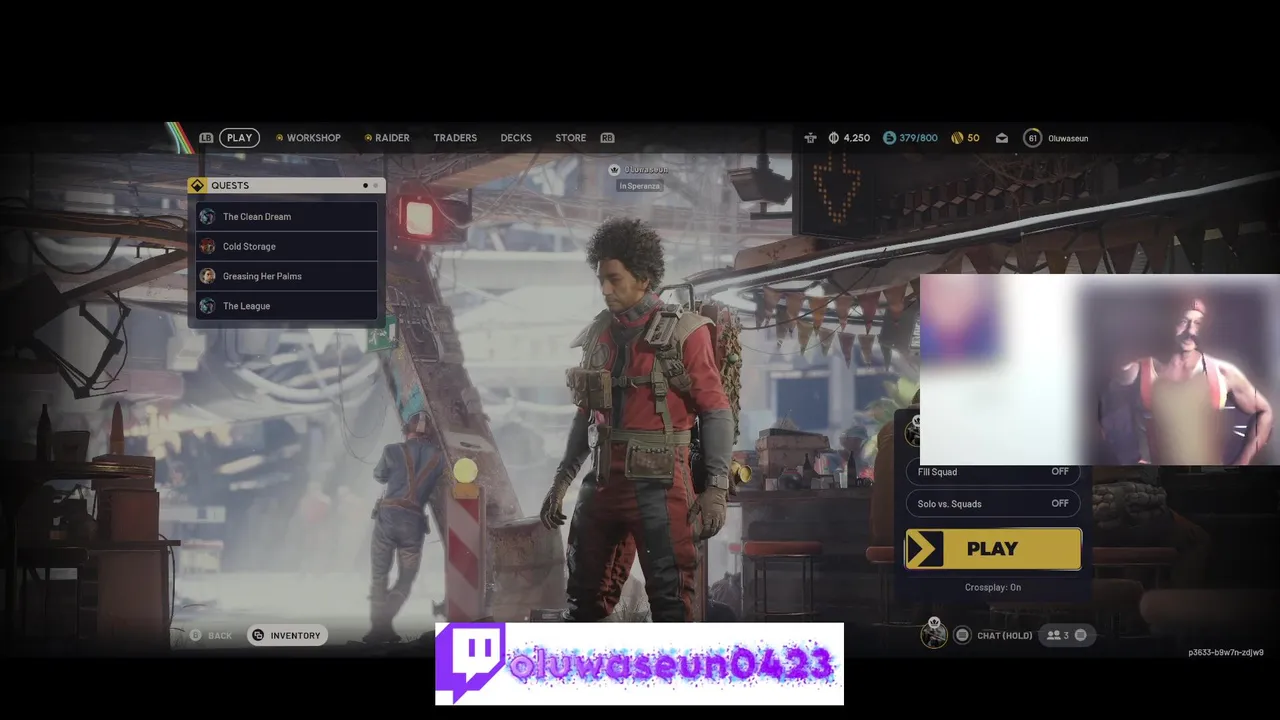Click the yellow Quests diamond icon
This screenshot has height=720, width=1280.
pyautogui.click(x=197, y=185)
